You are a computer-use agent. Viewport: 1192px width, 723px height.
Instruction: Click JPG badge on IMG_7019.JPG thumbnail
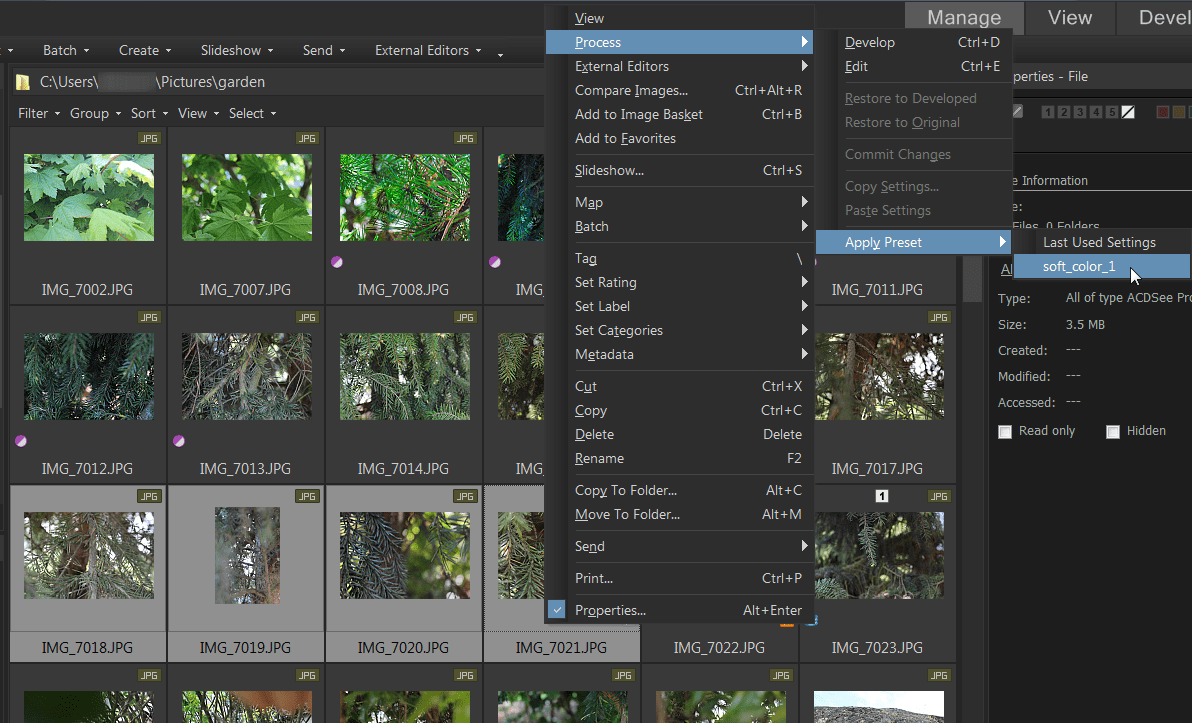pos(307,496)
